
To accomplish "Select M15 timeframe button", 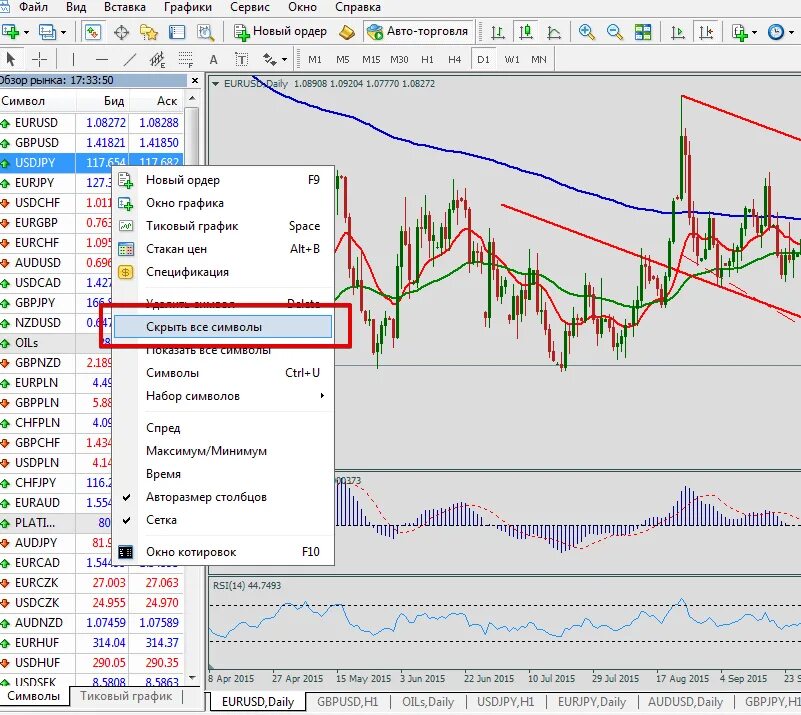I will click(371, 60).
